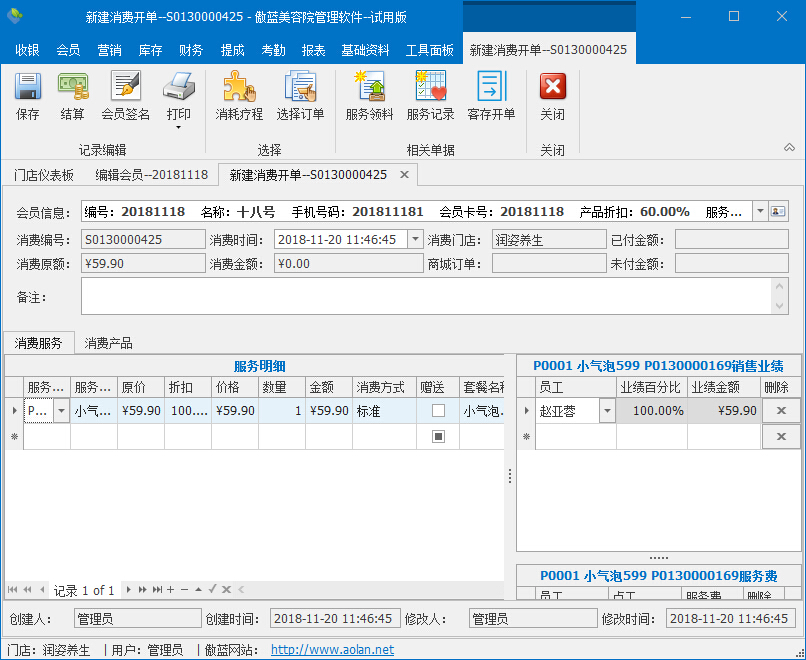The image size is (806, 660).
Task: Expand the service detail row indicator arrow
Action: [14, 411]
